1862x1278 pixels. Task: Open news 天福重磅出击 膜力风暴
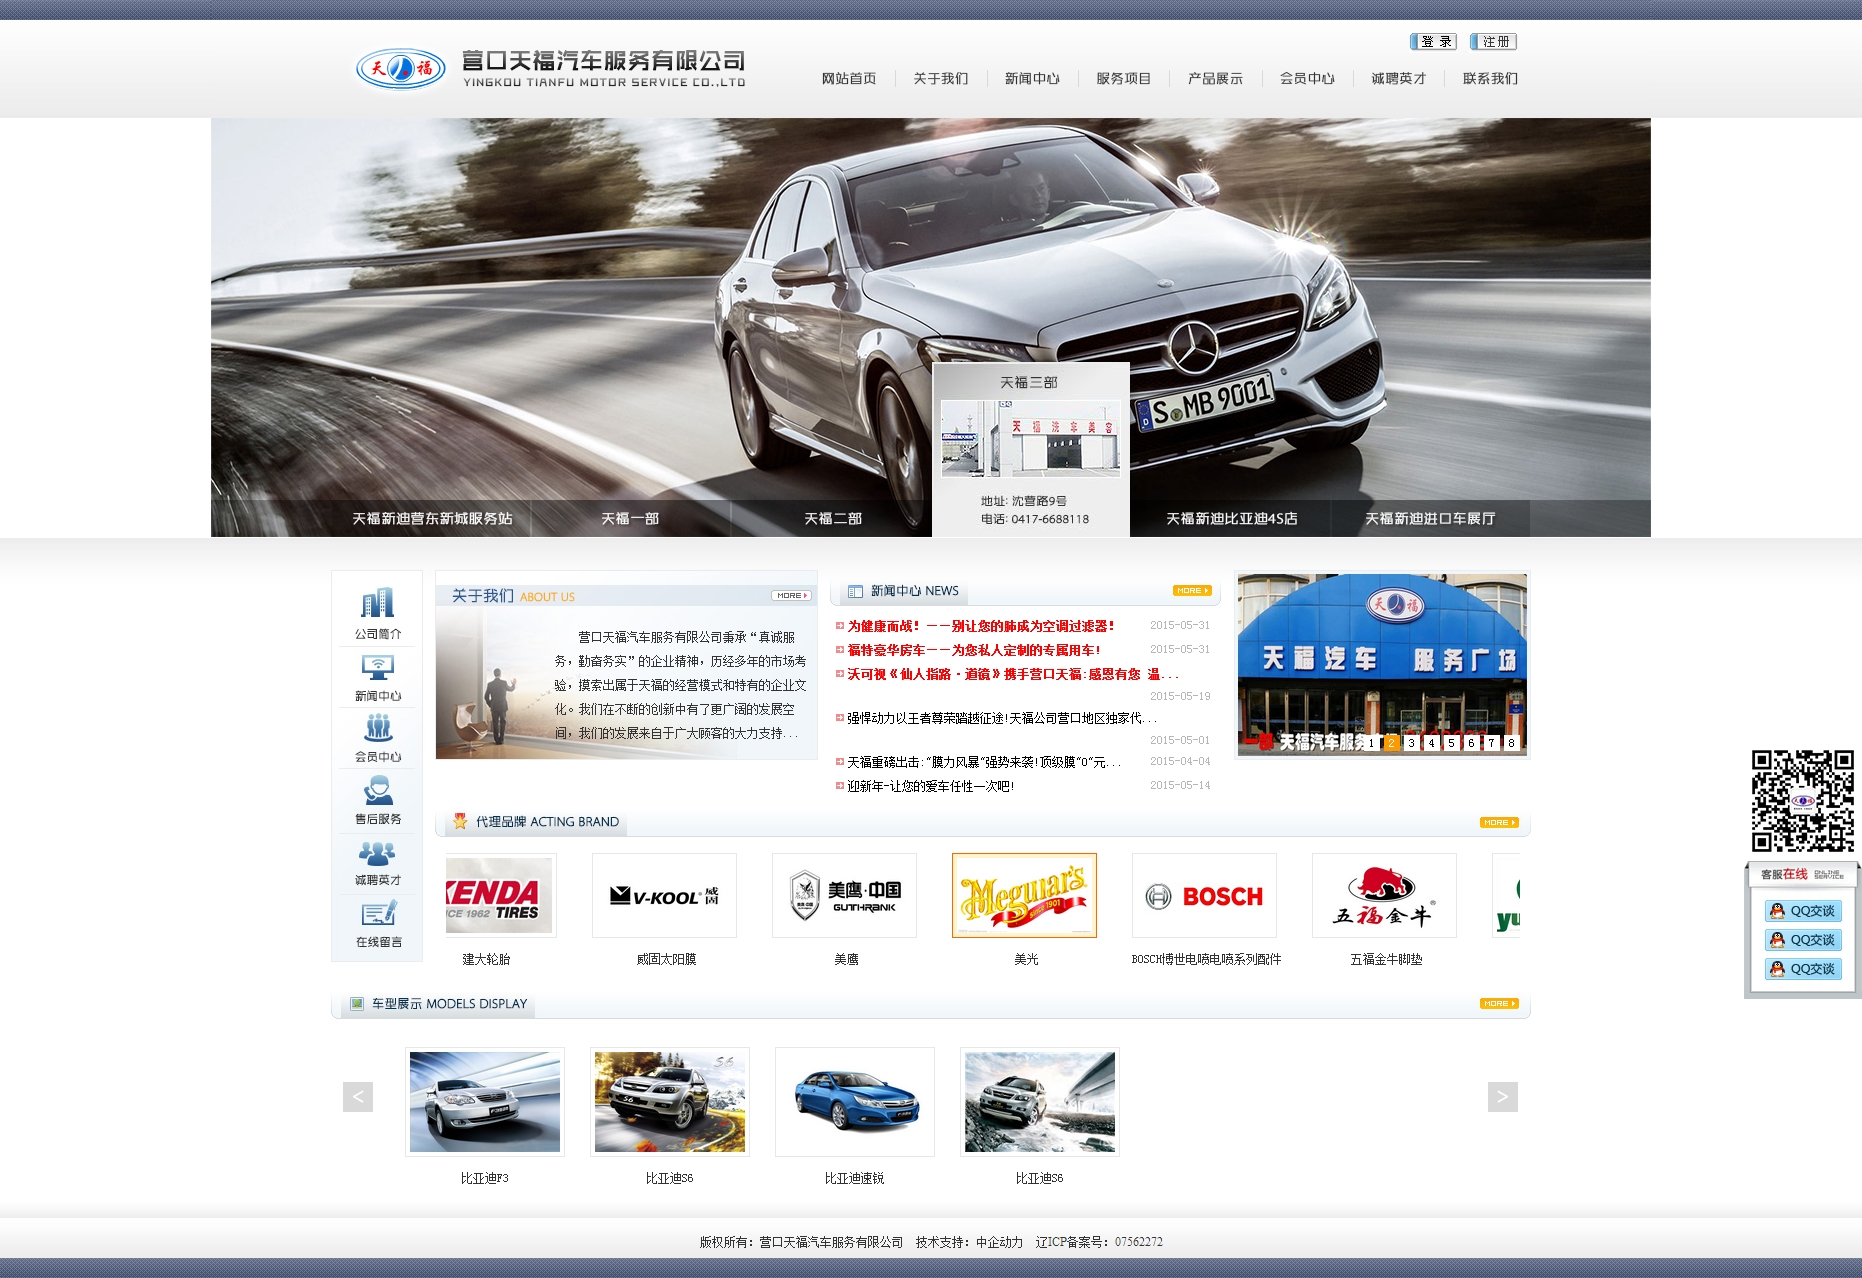pyautogui.click(x=984, y=762)
